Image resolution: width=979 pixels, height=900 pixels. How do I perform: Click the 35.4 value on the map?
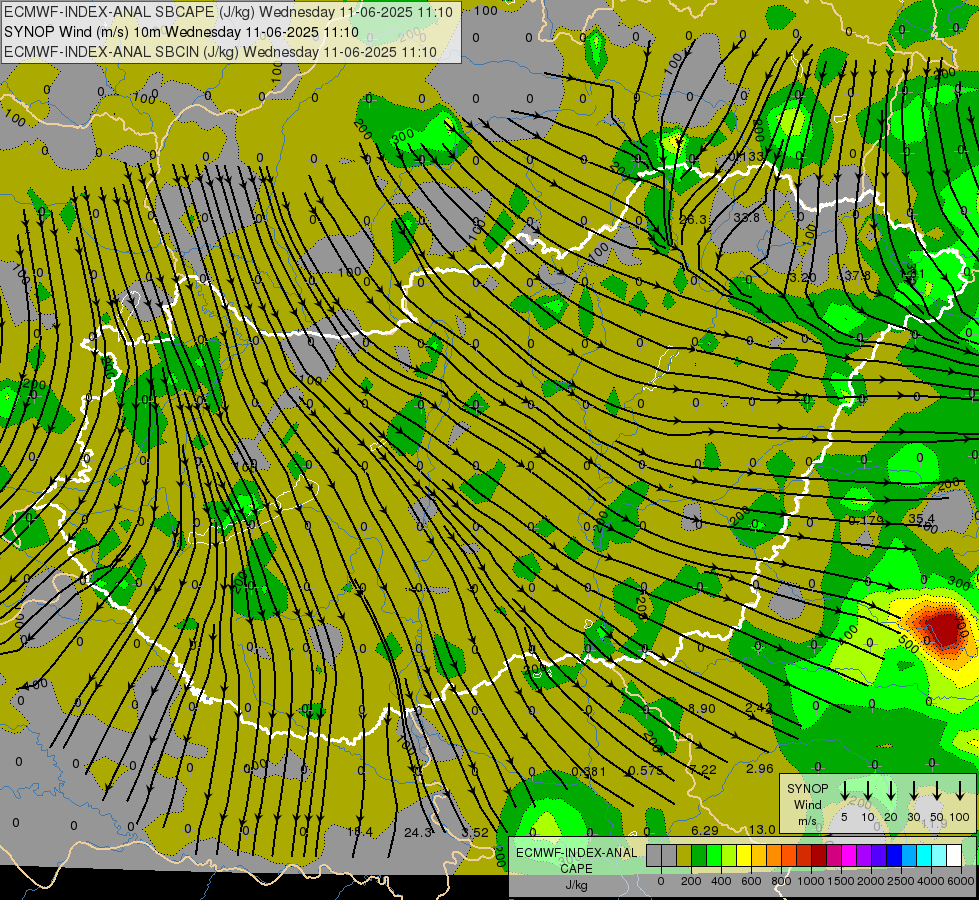[922, 518]
